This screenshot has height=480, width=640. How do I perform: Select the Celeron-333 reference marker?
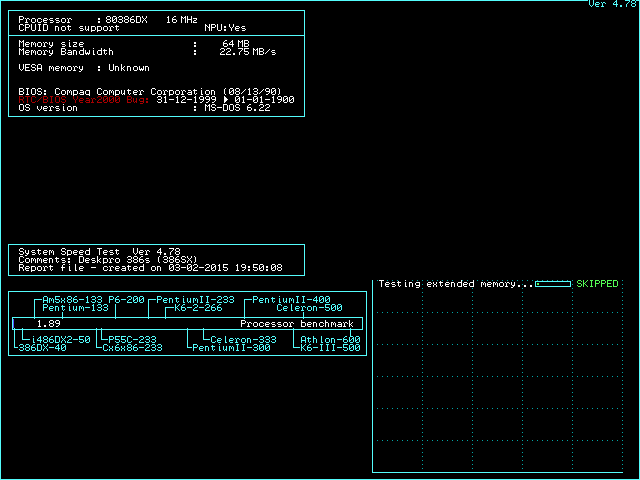coord(243,340)
